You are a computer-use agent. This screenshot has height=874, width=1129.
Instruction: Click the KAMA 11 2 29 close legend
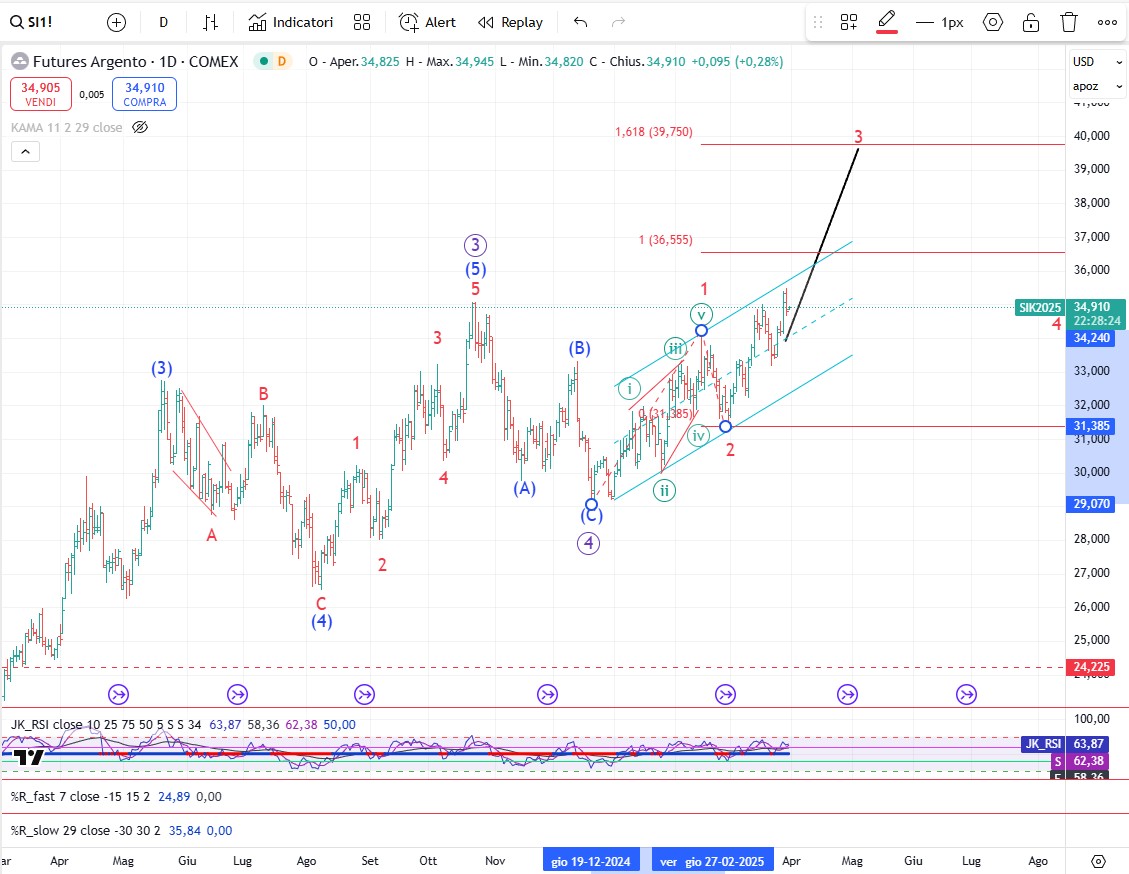(x=66, y=127)
